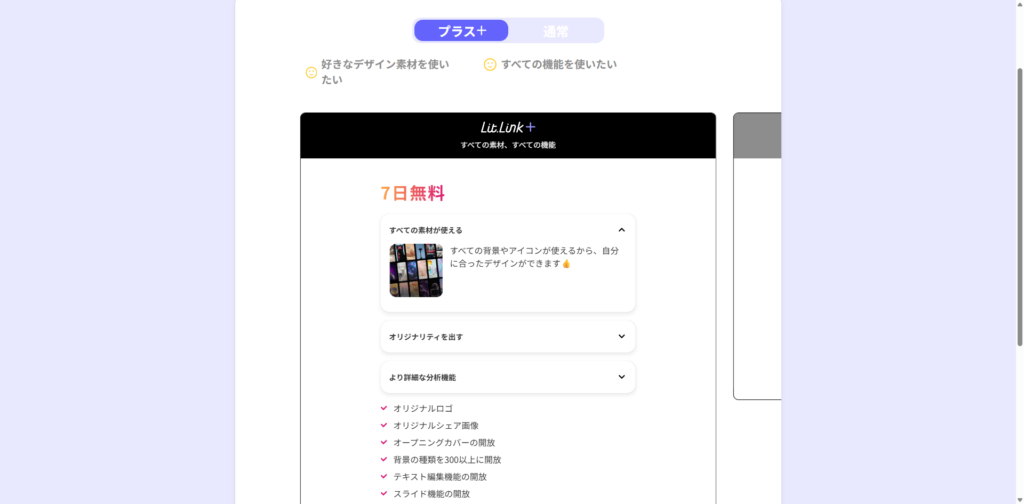Click checkmark icon next to スライド機能の開放
1024x504 pixels.
[384, 493]
